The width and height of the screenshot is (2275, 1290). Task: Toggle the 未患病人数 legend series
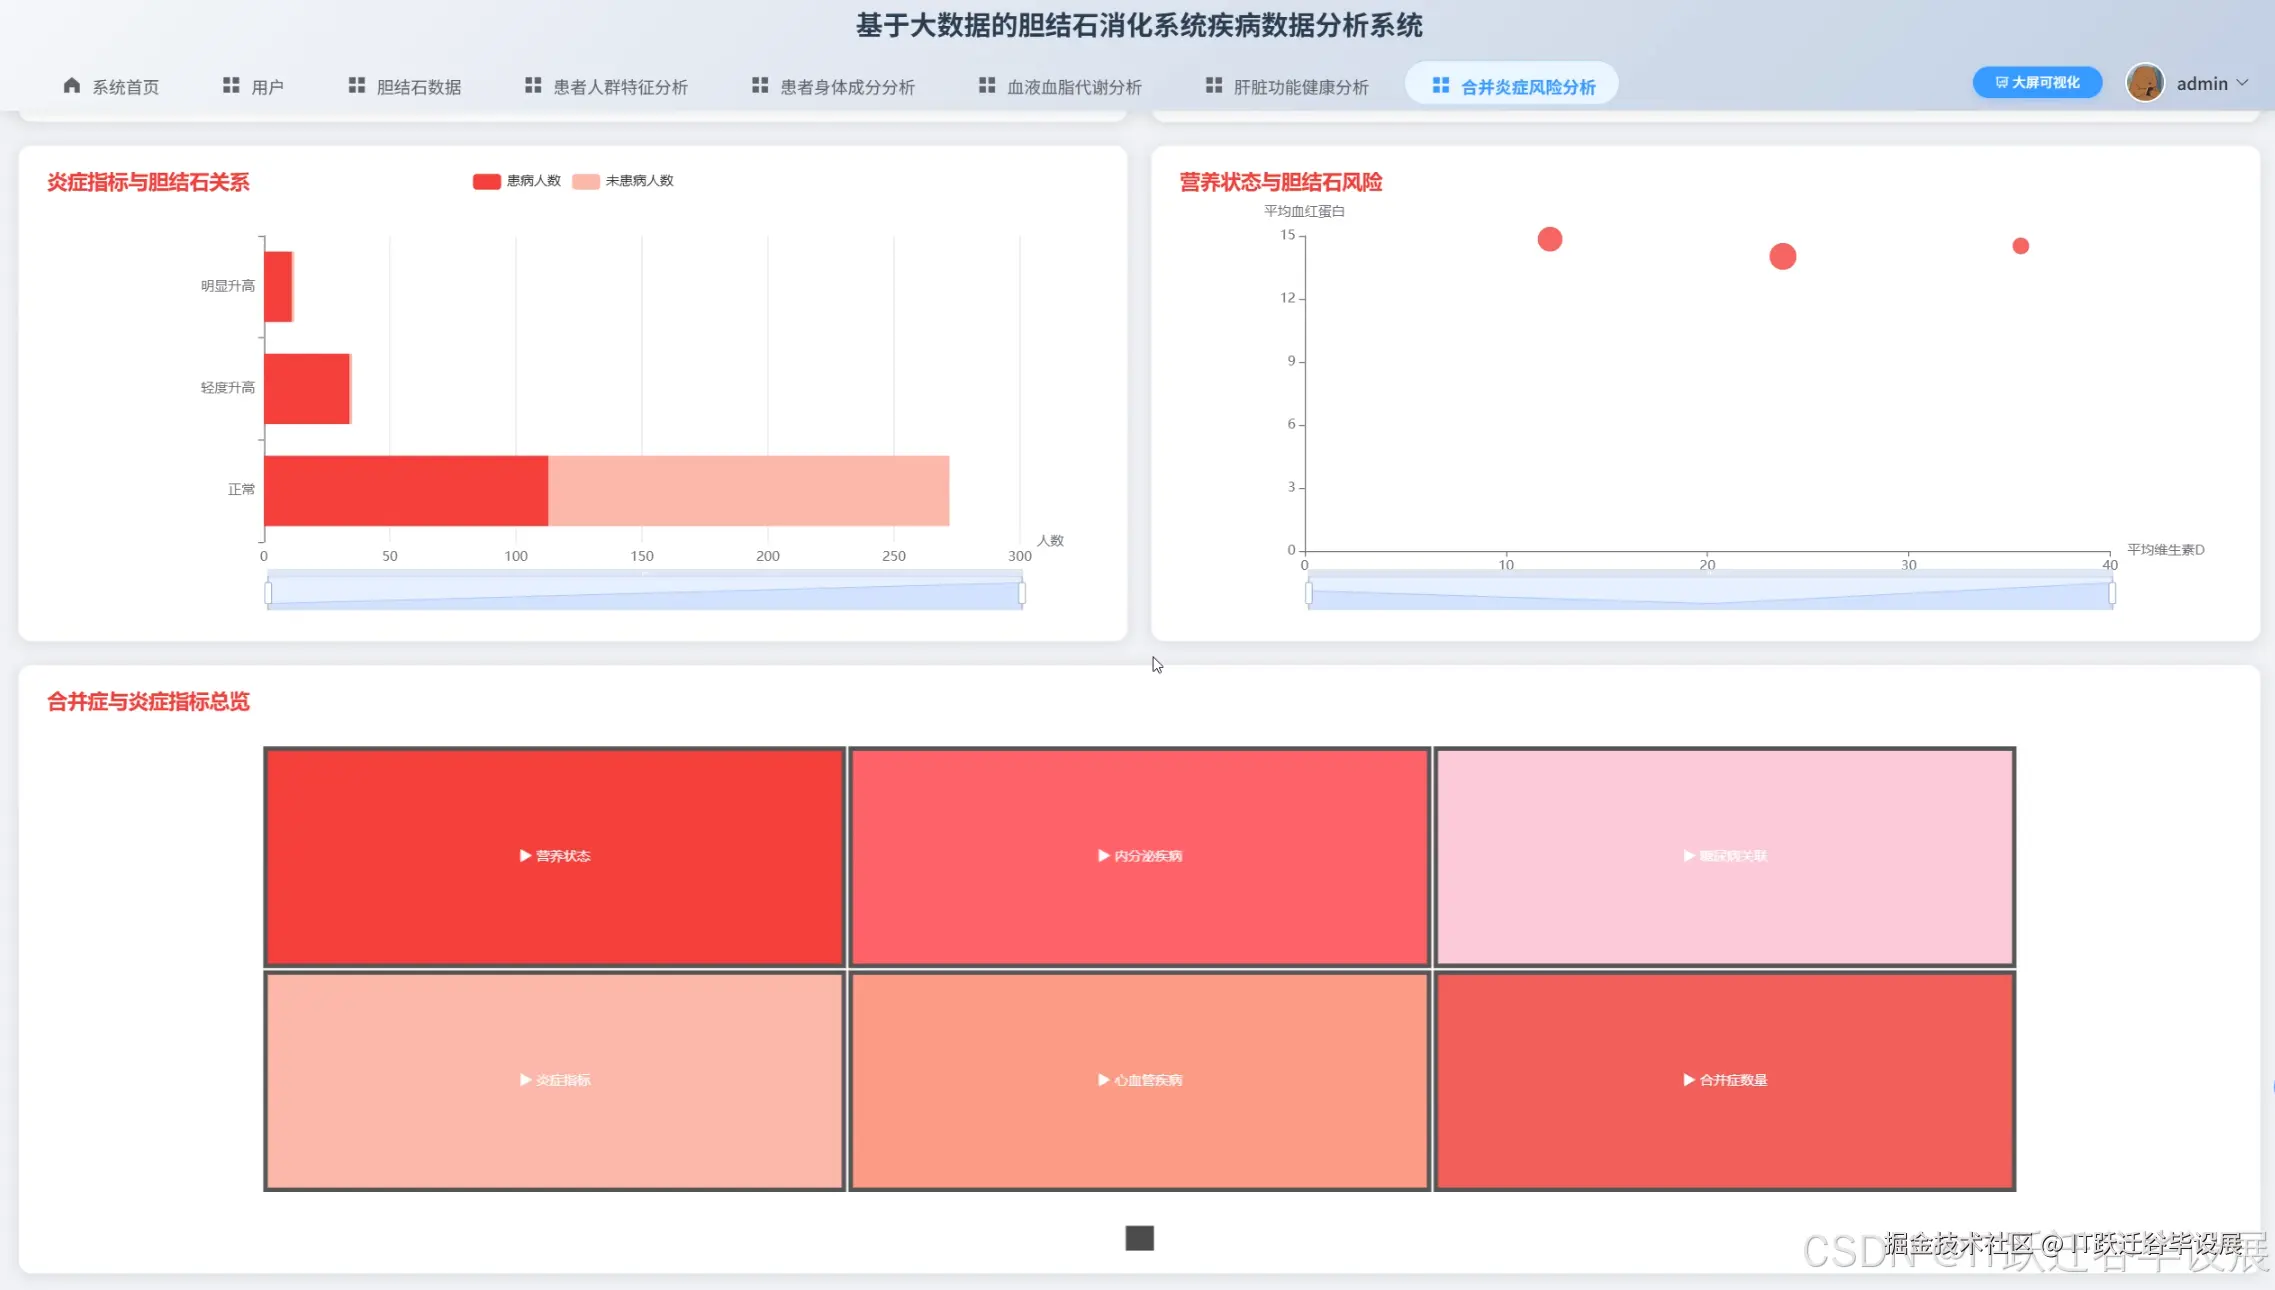623,181
